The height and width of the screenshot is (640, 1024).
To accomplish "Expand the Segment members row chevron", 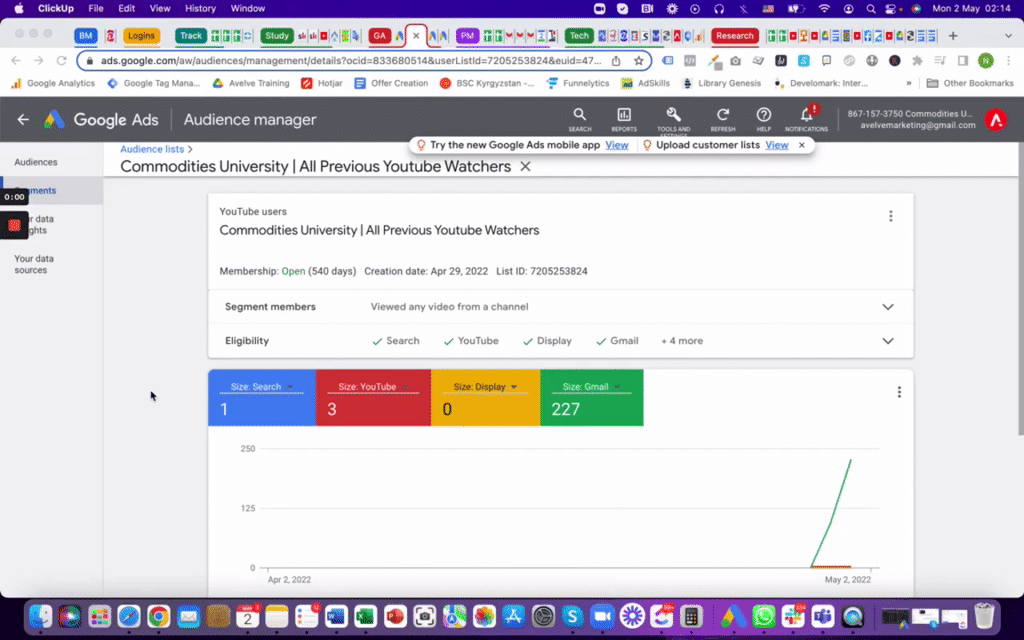I will 887,307.
